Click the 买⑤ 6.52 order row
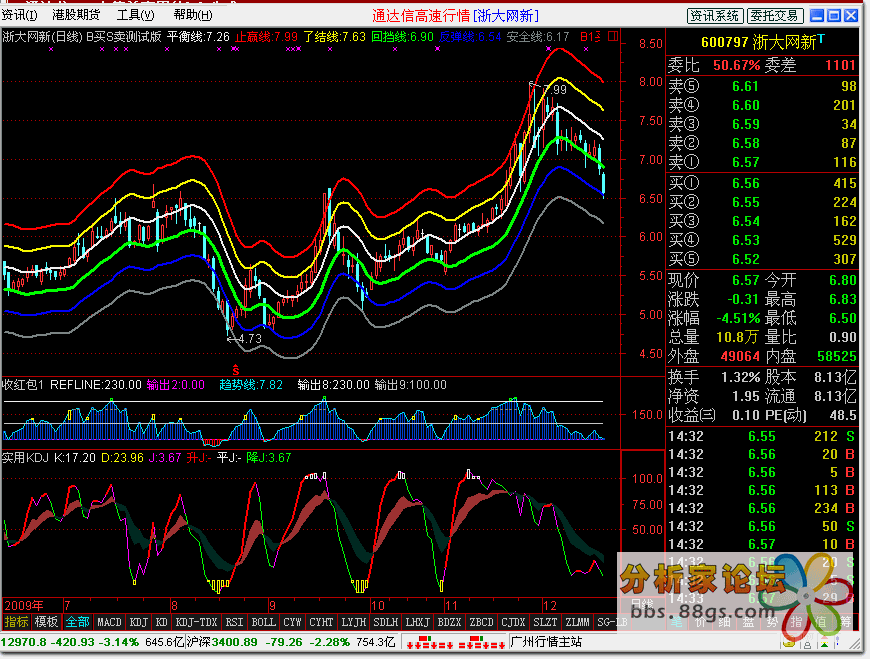The width and height of the screenshot is (870, 659). point(762,260)
